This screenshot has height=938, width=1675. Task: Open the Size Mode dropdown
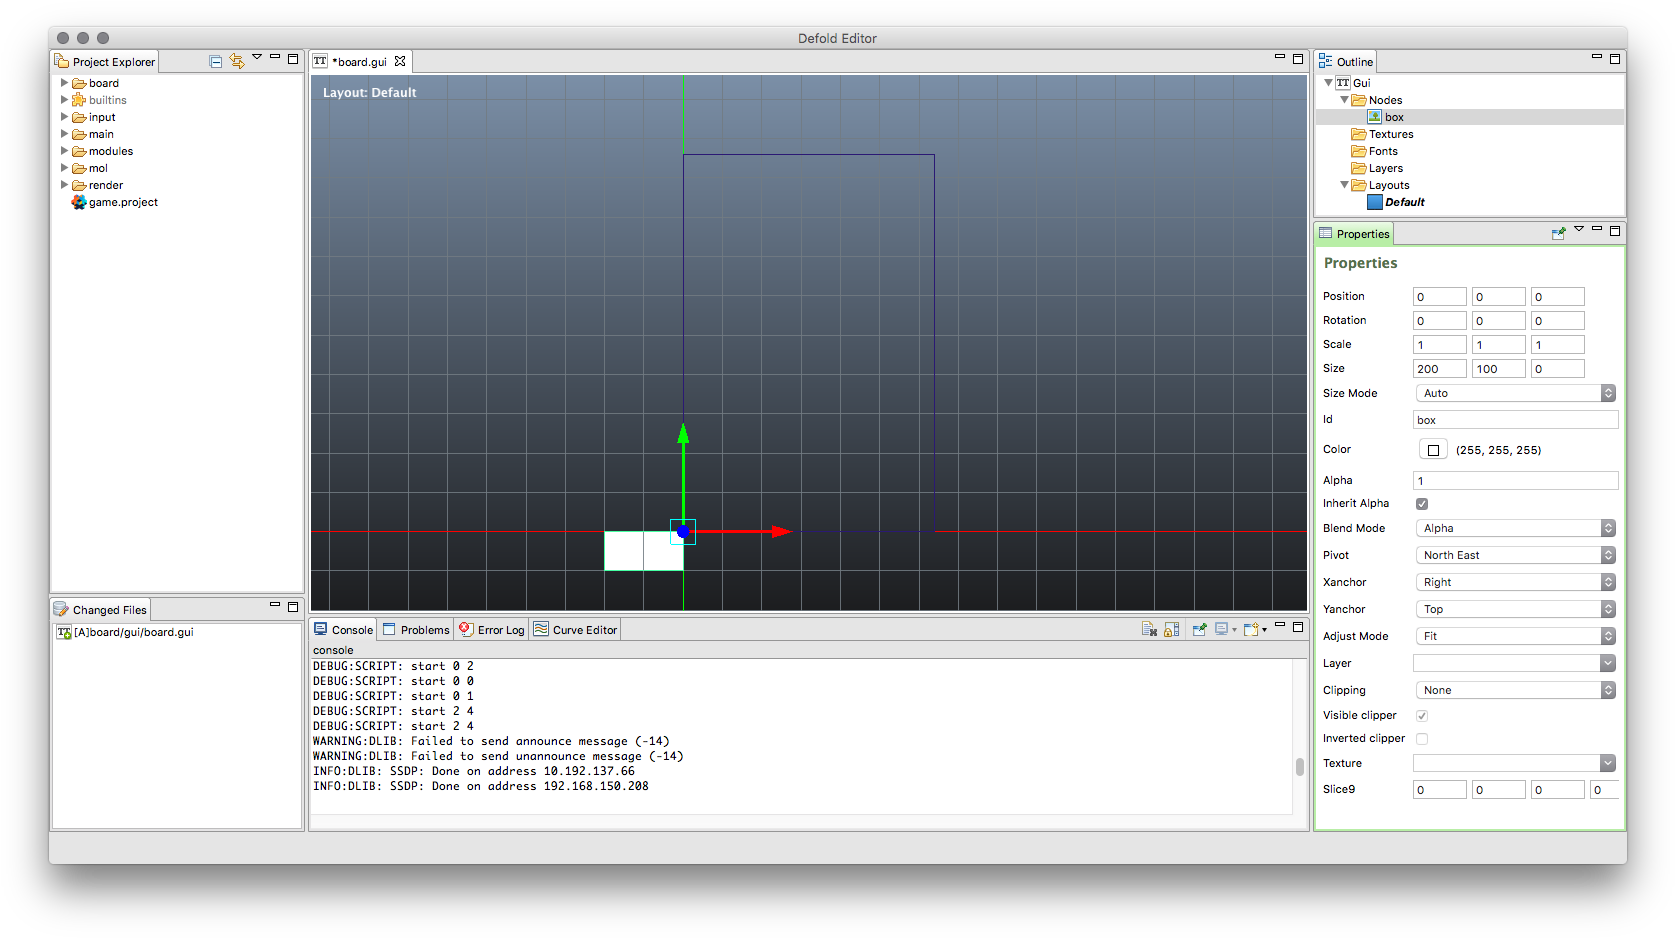pos(1516,393)
